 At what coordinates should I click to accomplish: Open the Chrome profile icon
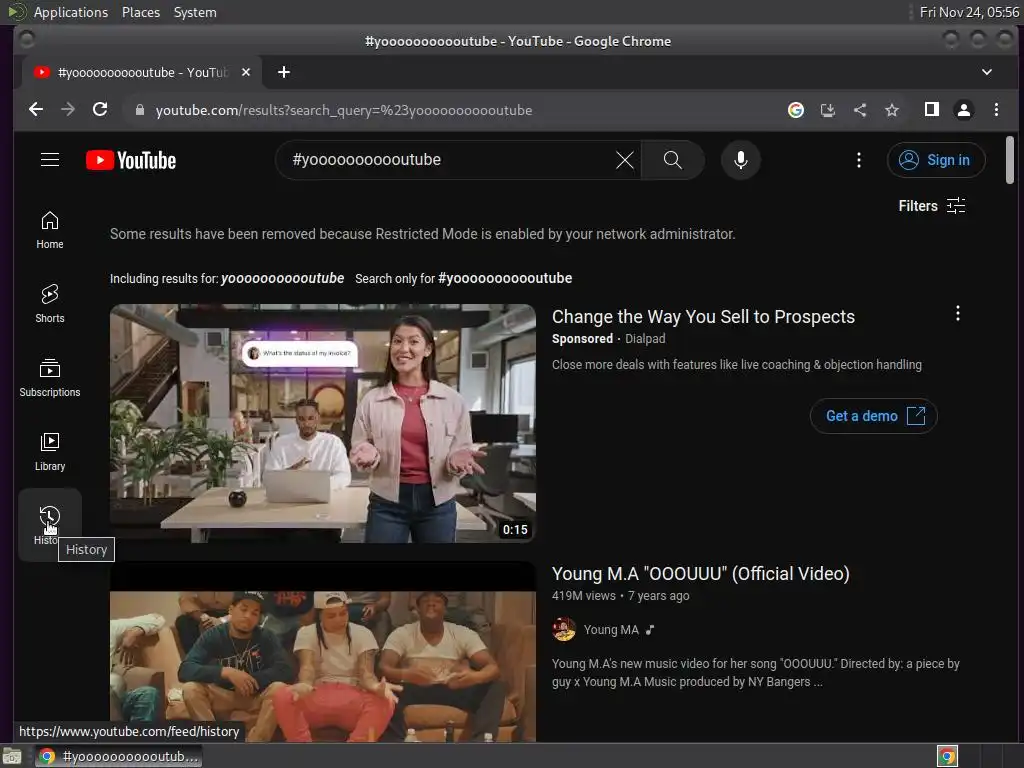(964, 110)
